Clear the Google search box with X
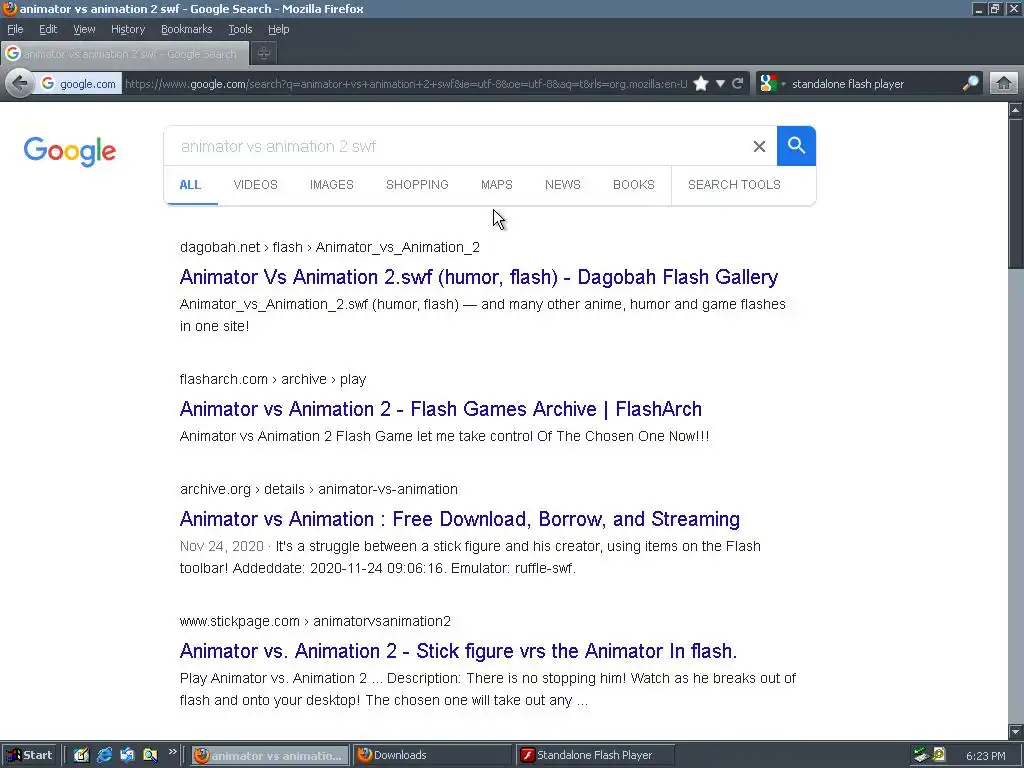The width and height of the screenshot is (1024, 768). [x=759, y=146]
